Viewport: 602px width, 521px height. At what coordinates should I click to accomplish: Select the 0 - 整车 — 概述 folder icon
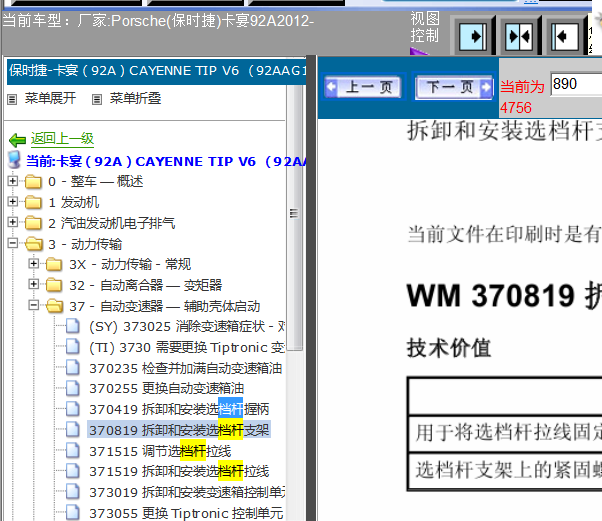click(x=33, y=182)
